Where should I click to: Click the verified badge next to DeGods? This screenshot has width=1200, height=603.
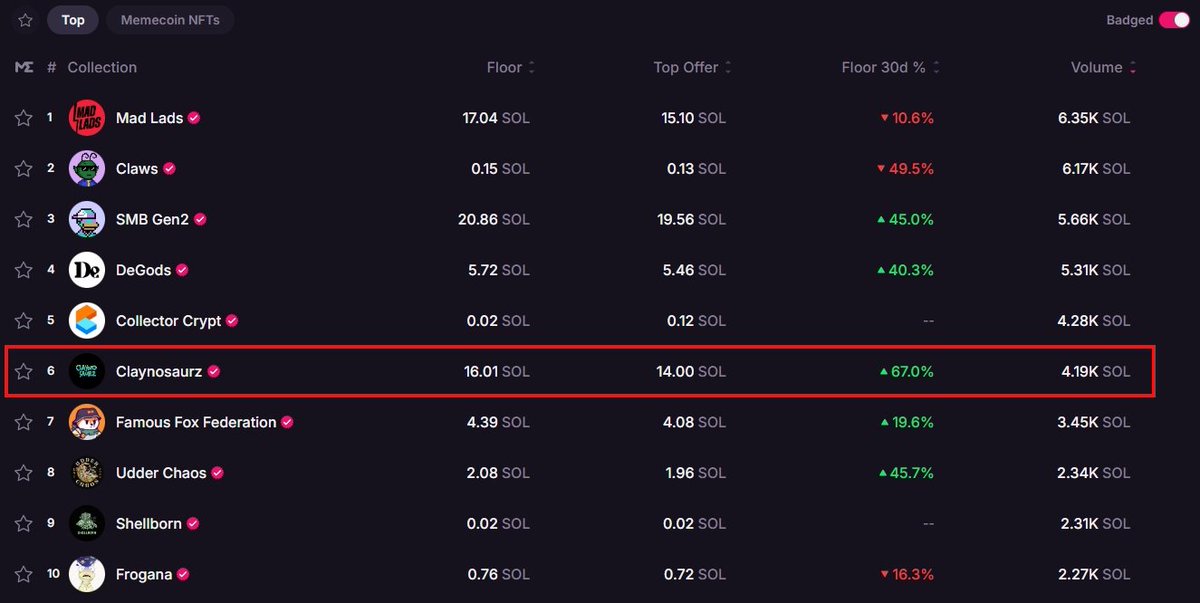tap(182, 270)
